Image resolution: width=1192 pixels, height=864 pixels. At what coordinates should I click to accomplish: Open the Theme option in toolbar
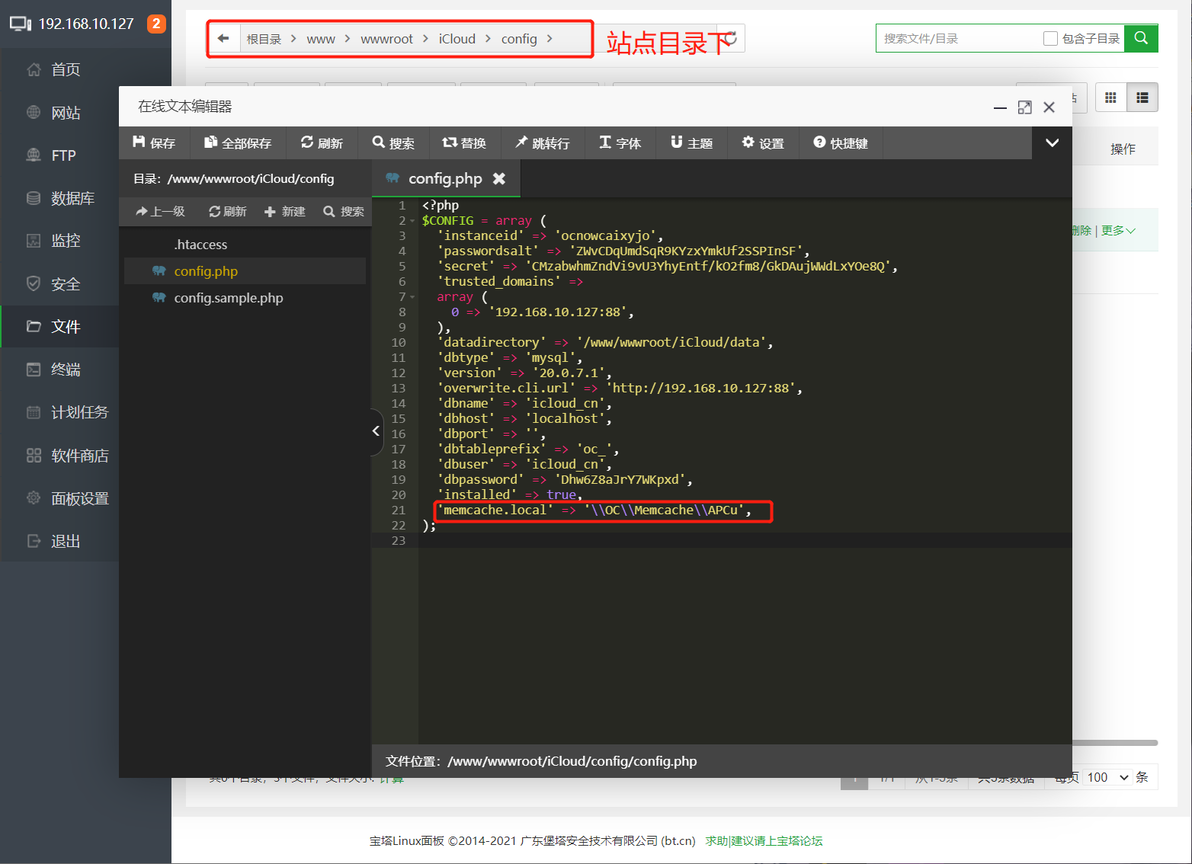(x=691, y=143)
